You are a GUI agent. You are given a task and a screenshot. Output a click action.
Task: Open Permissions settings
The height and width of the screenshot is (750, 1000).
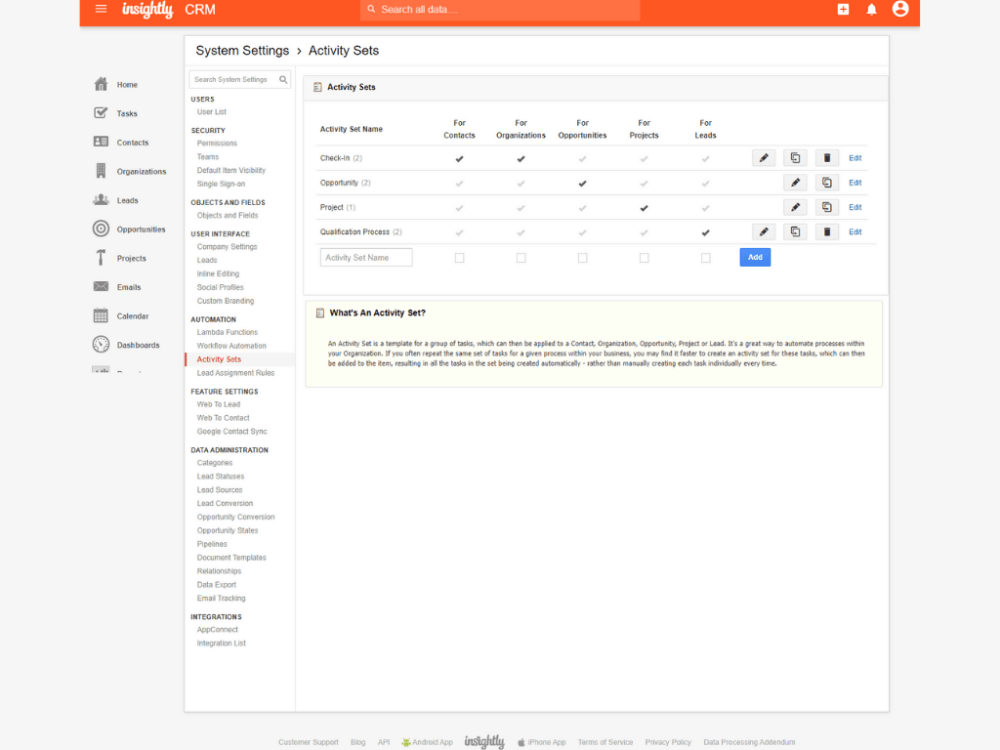click(217, 143)
